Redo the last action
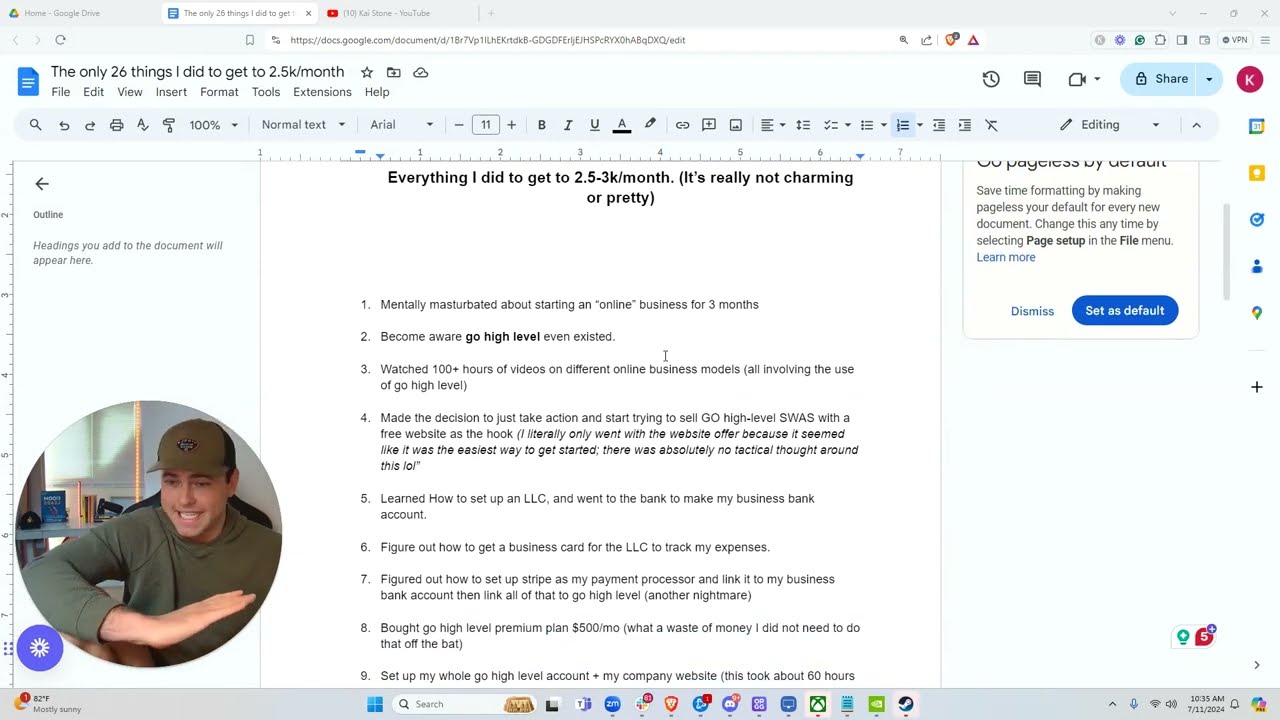 point(90,125)
